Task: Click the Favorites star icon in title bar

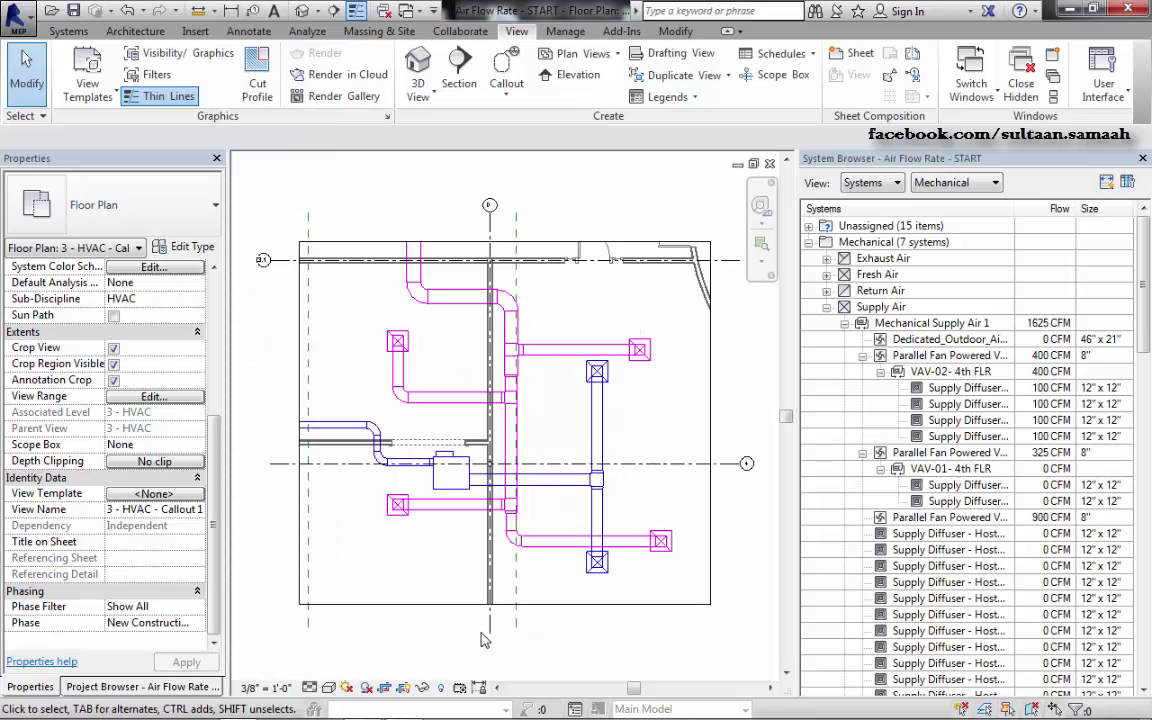Action: (x=857, y=11)
